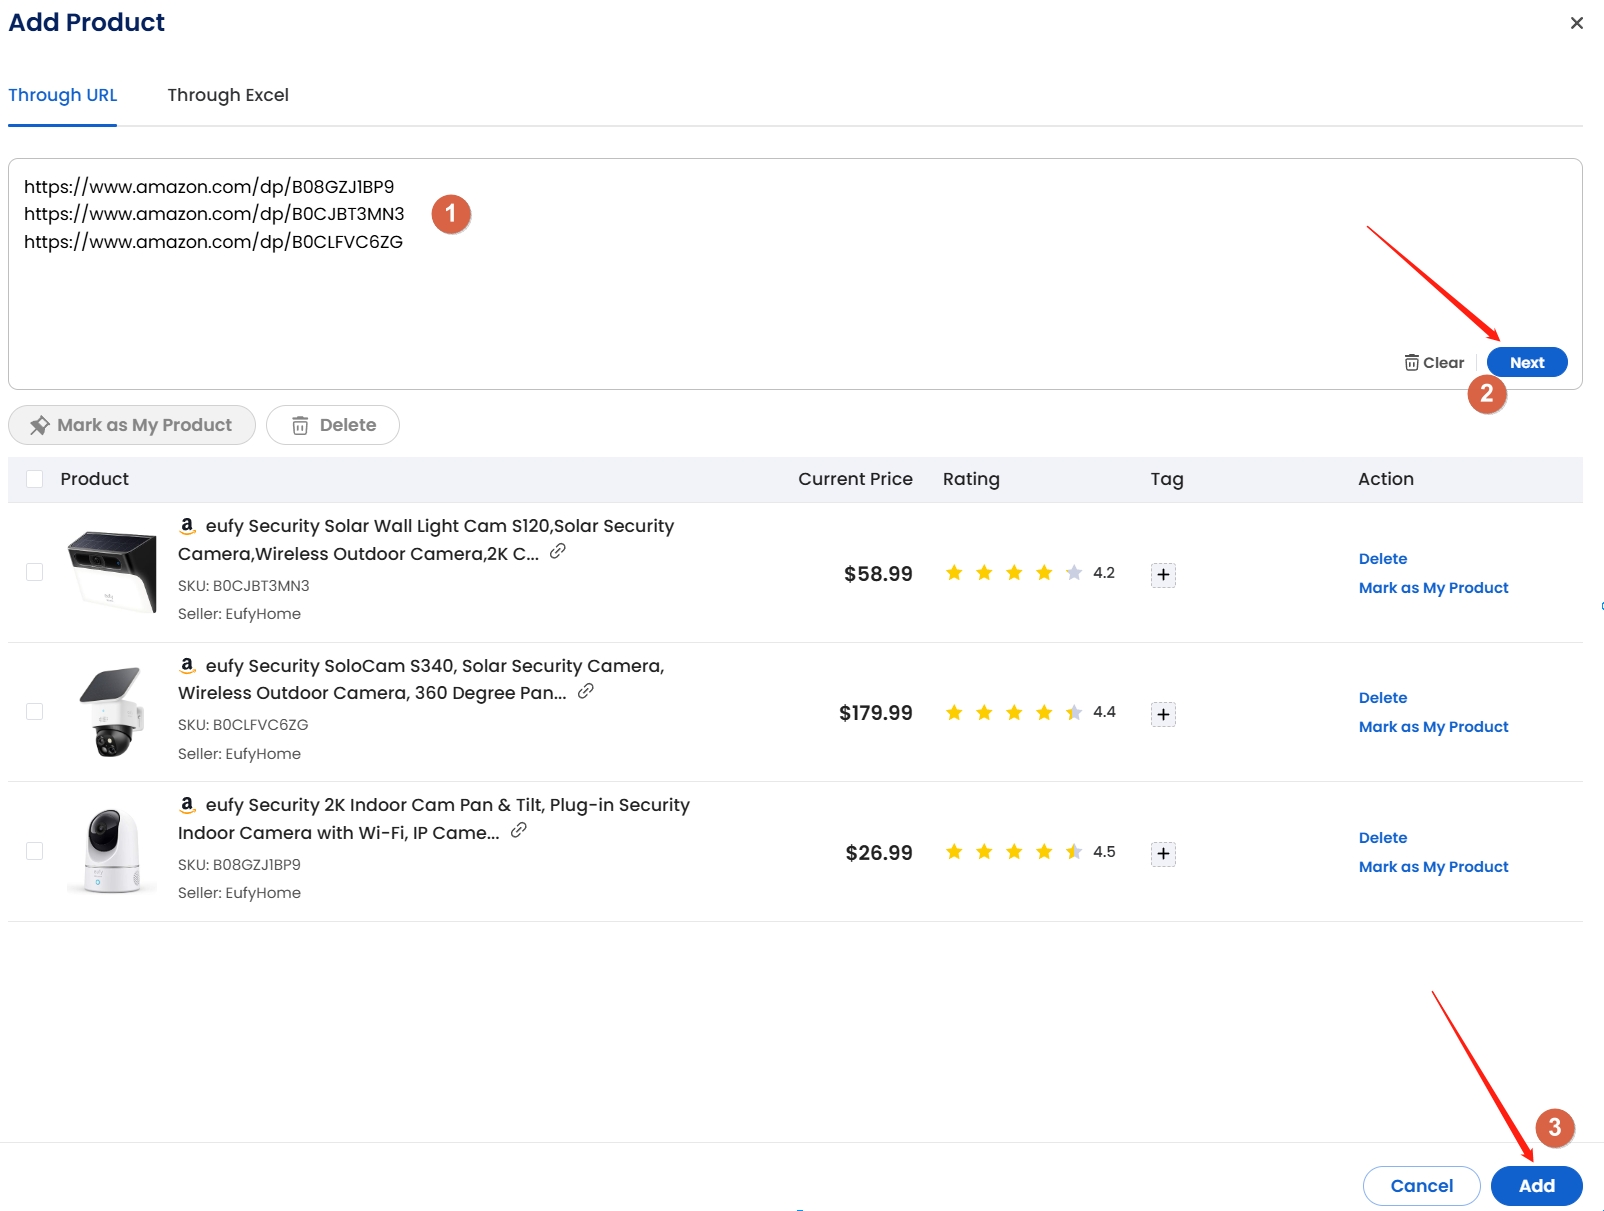This screenshot has height=1211, width=1604.
Task: Click the SKU: B0CLFVC6ZG text
Action: (x=243, y=725)
